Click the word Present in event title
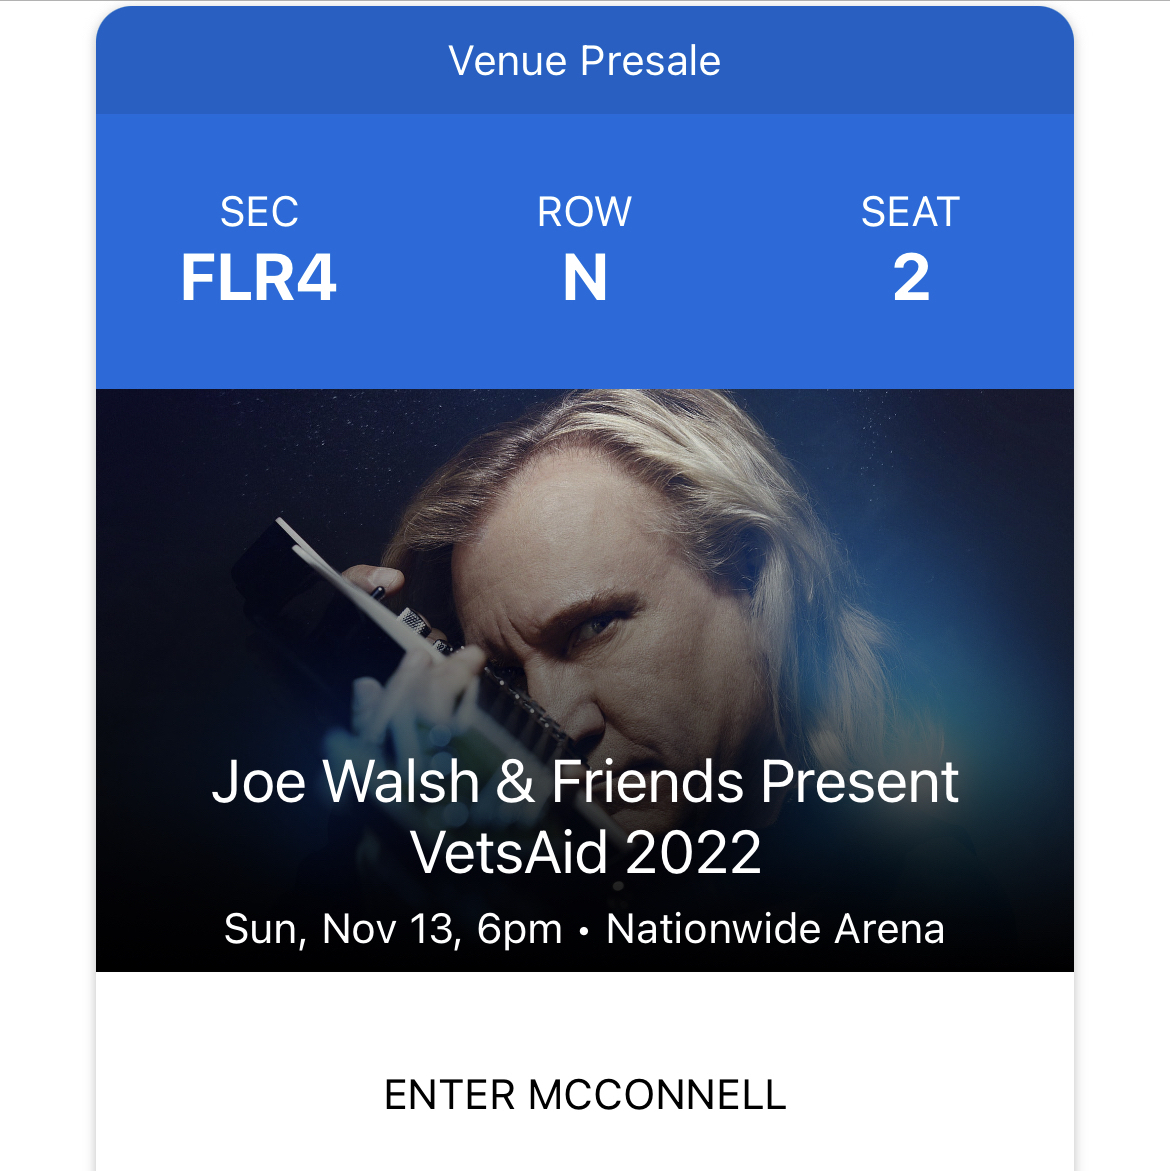Viewport: 1170px width, 1171px height. (x=859, y=783)
